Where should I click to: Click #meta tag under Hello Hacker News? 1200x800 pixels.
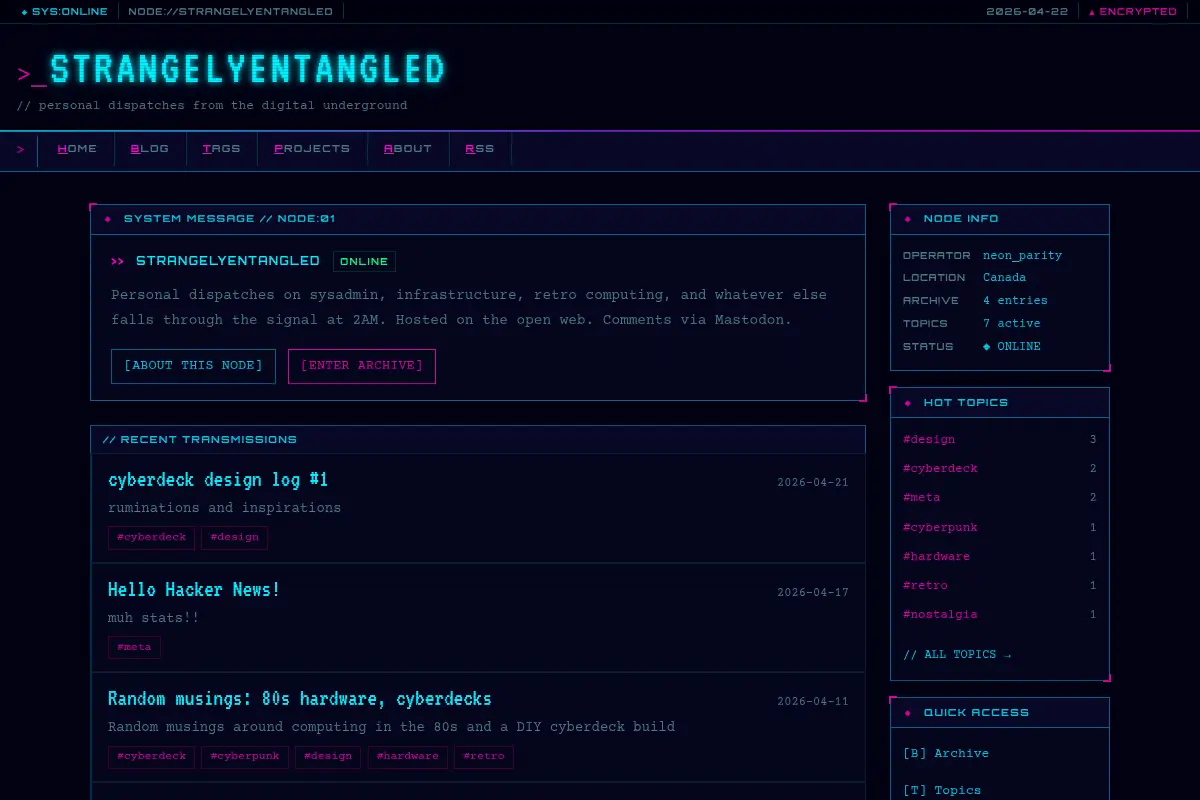(134, 647)
